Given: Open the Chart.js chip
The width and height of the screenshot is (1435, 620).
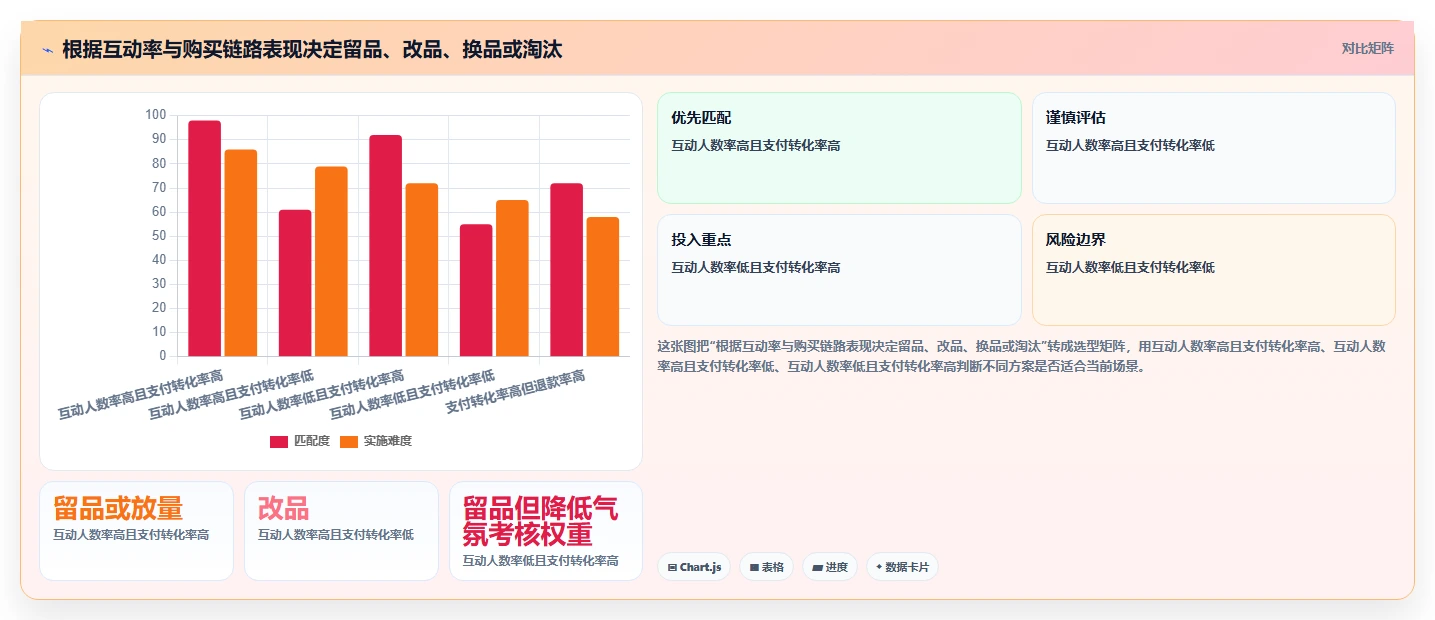Looking at the screenshot, I should click(x=694, y=567).
